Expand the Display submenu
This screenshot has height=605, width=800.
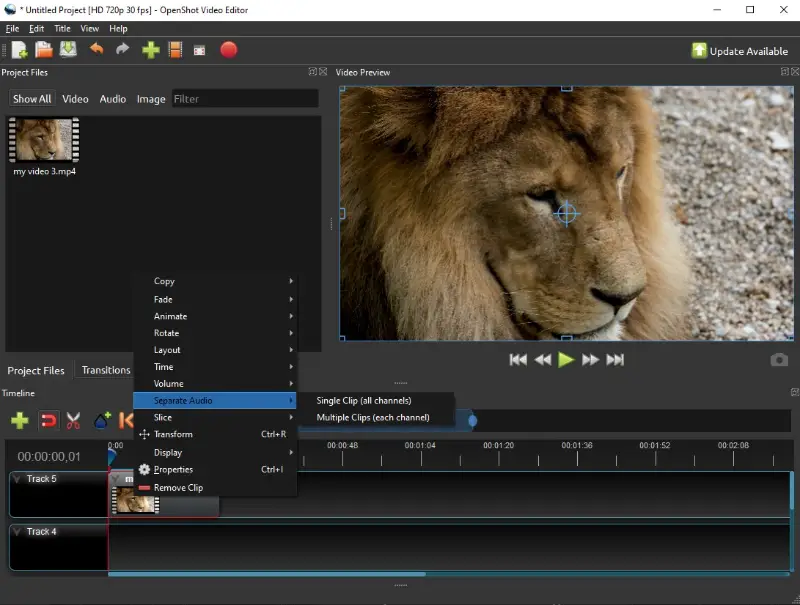[215, 452]
